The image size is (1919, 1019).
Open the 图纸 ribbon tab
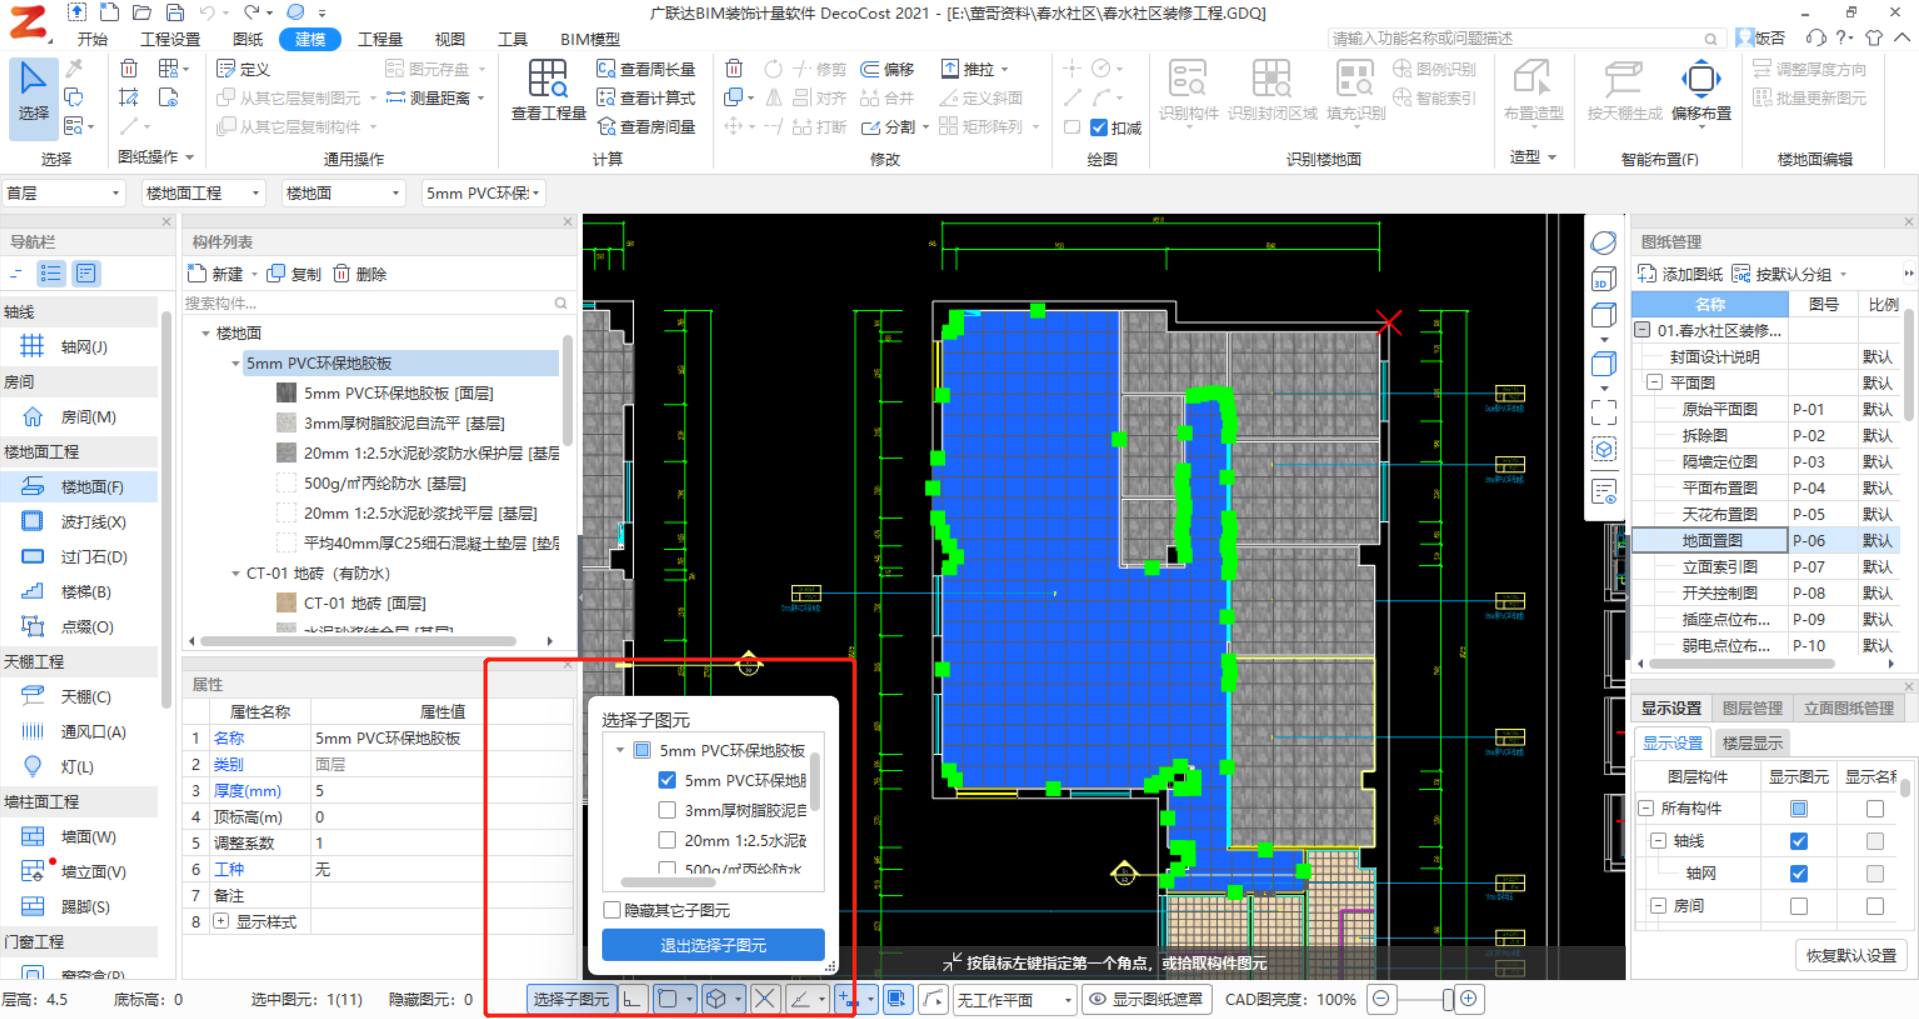click(x=247, y=39)
